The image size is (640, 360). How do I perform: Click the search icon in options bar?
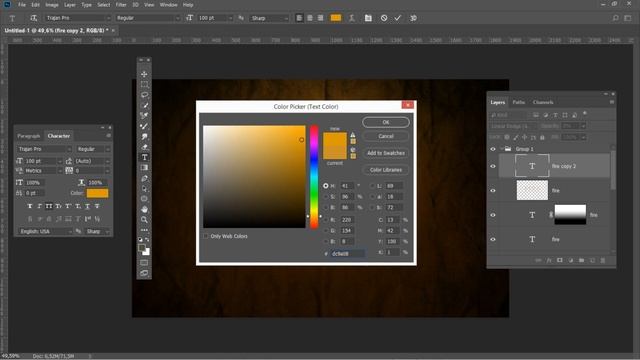pos(616,18)
